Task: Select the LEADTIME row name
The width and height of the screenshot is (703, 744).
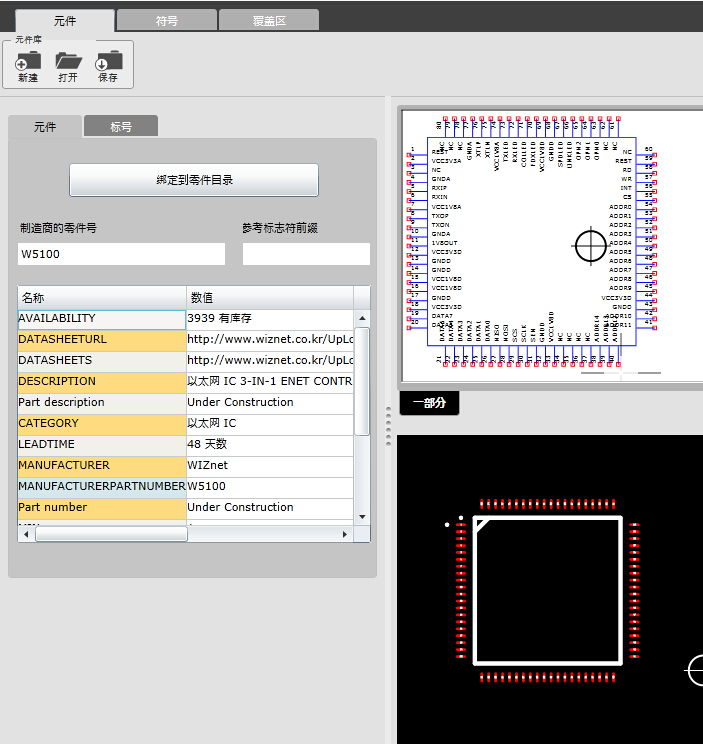Action: click(x=102, y=445)
